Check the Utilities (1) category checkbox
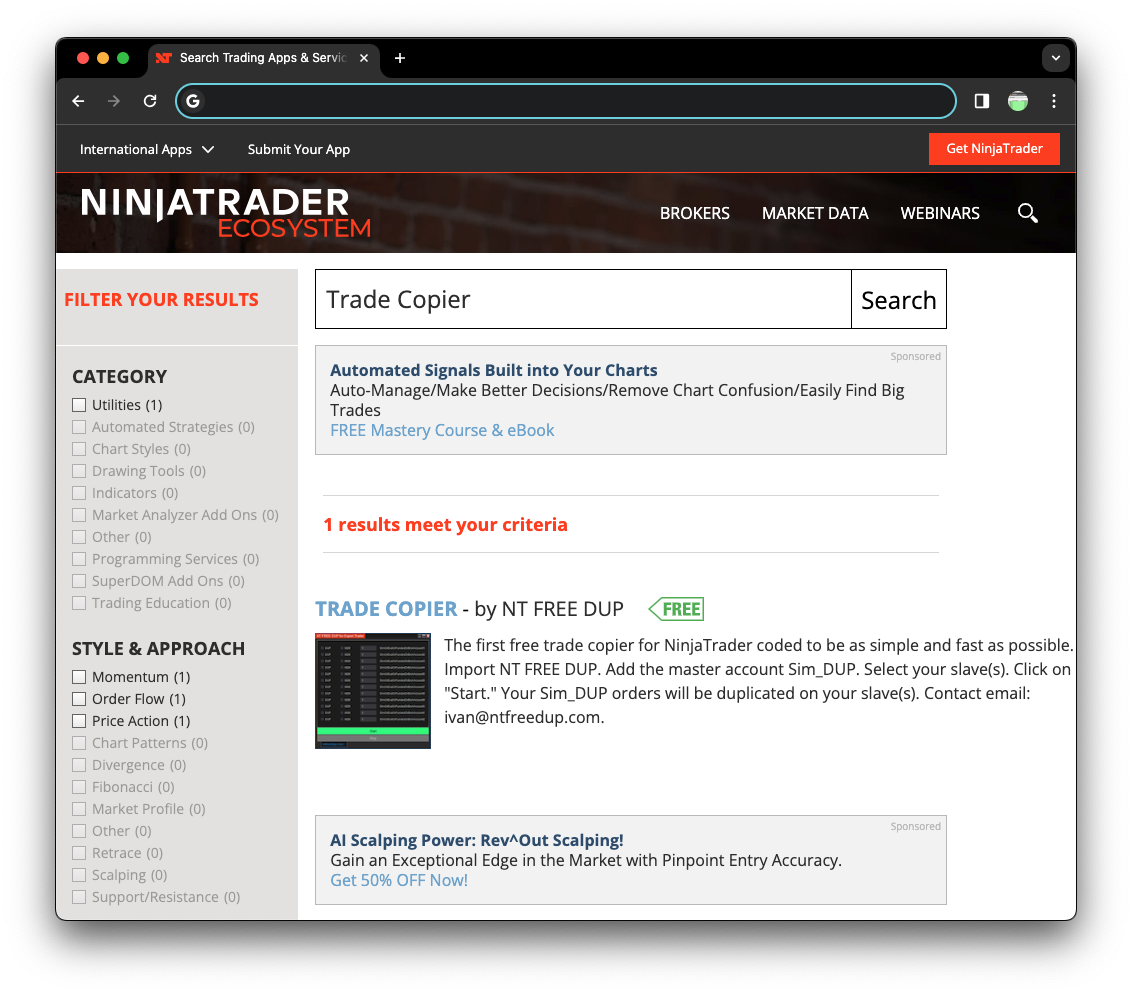 tap(79, 405)
